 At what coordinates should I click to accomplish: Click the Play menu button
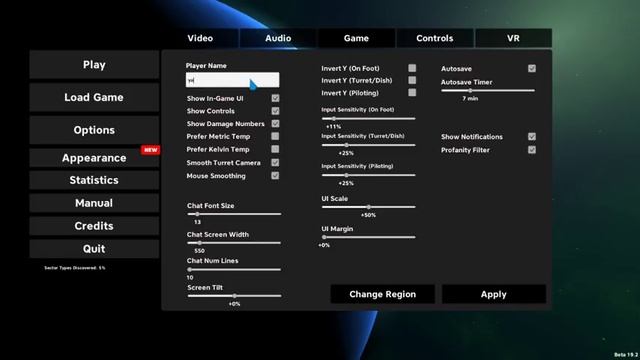coord(94,64)
